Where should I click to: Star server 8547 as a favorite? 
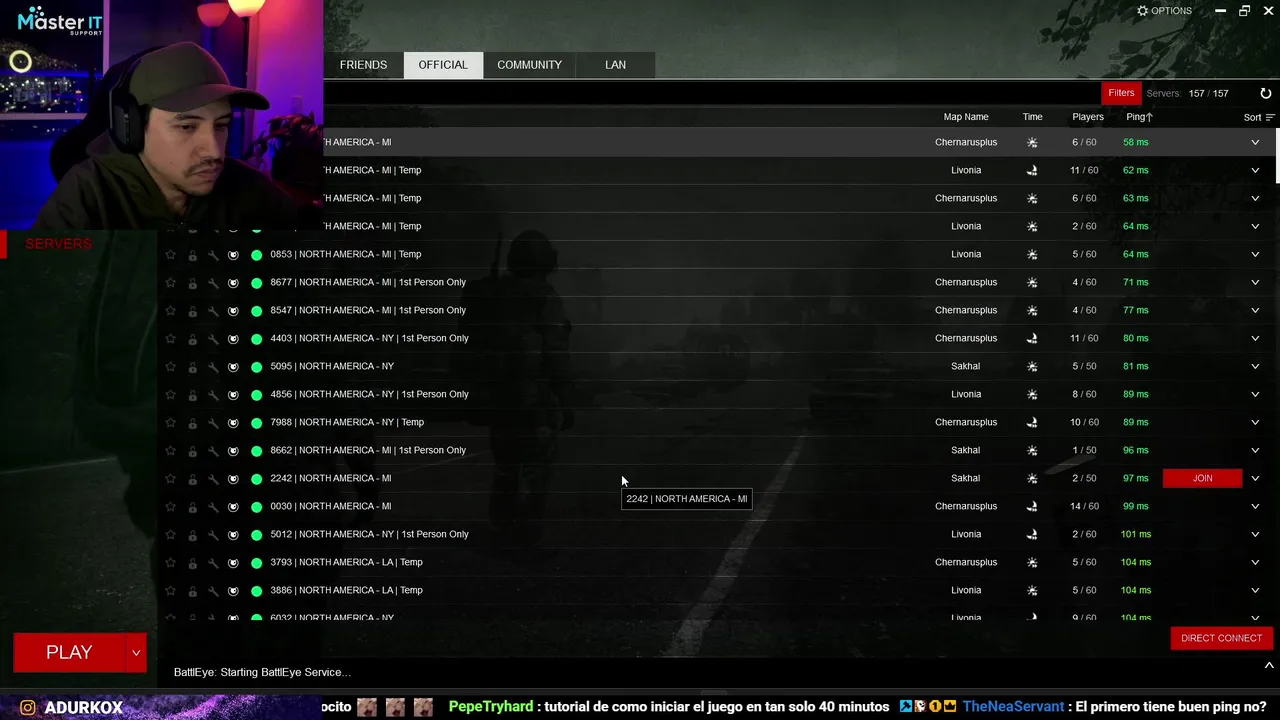click(x=170, y=311)
